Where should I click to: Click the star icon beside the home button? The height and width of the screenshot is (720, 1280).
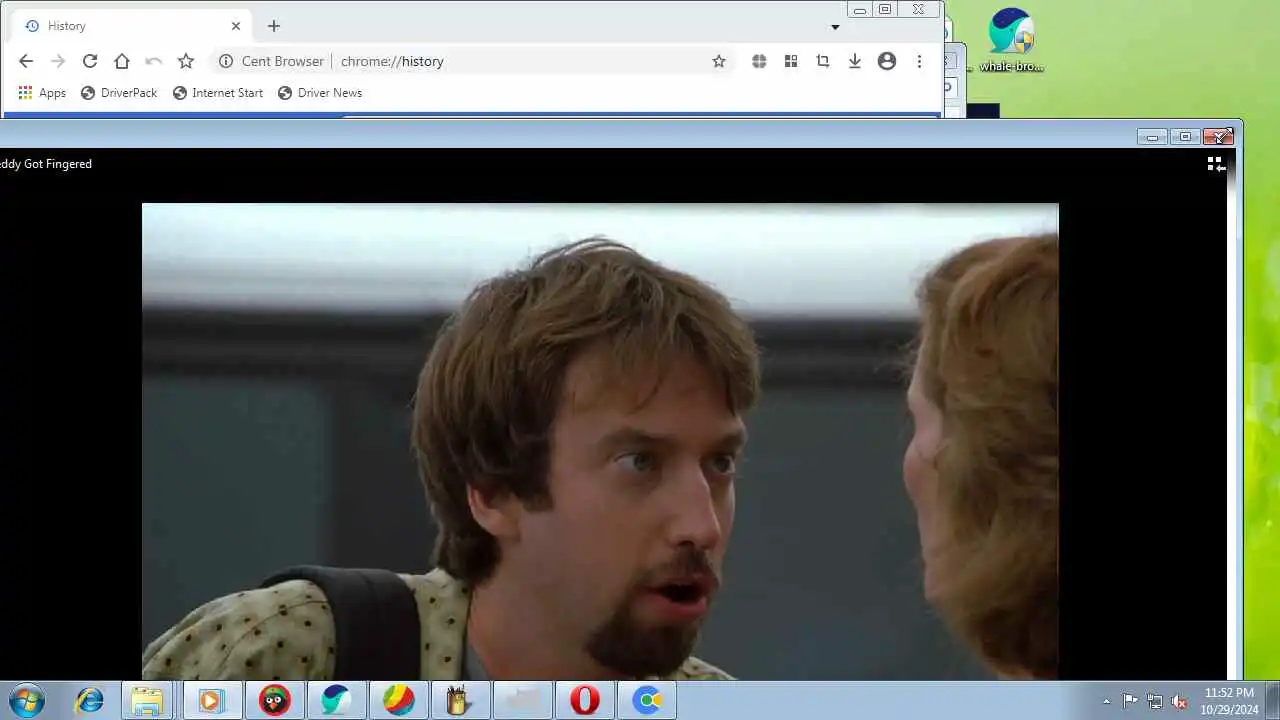click(x=186, y=61)
